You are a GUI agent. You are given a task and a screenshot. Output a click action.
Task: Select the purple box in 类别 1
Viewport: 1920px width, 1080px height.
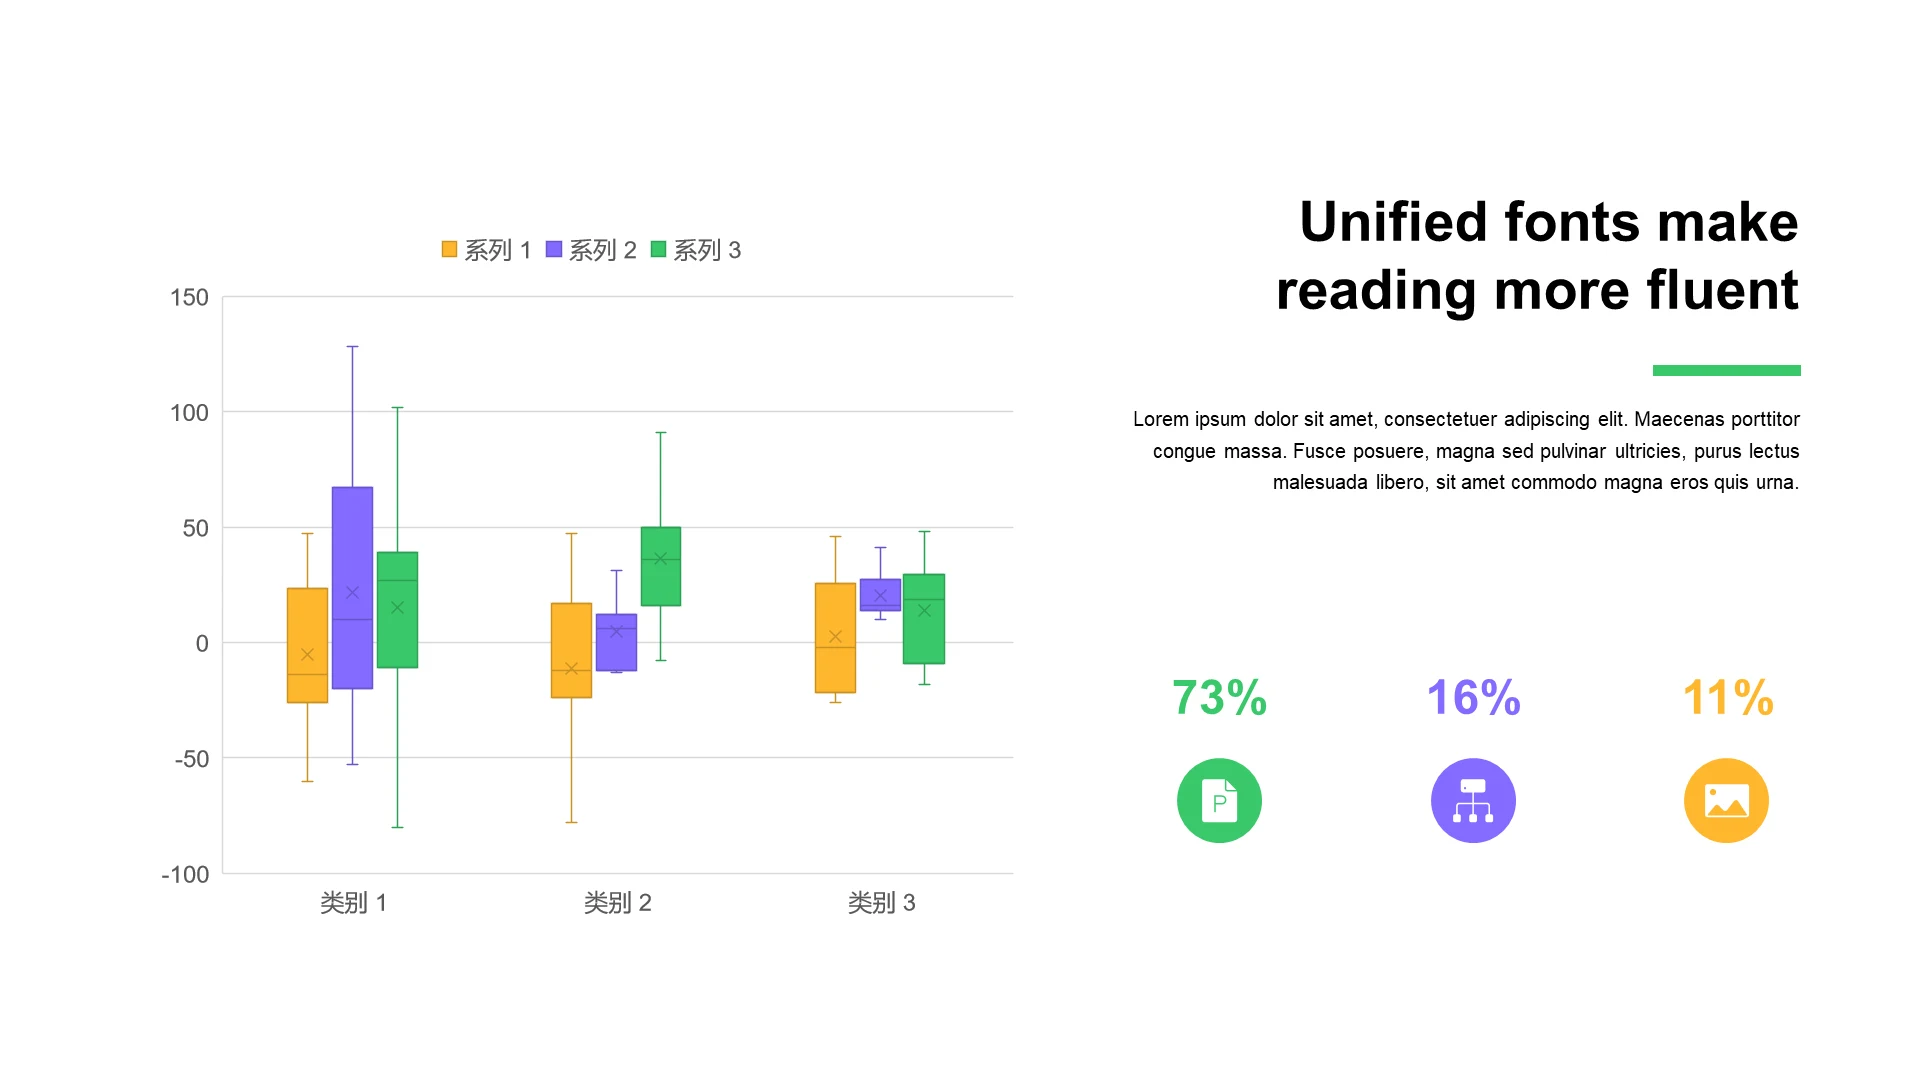[352, 560]
